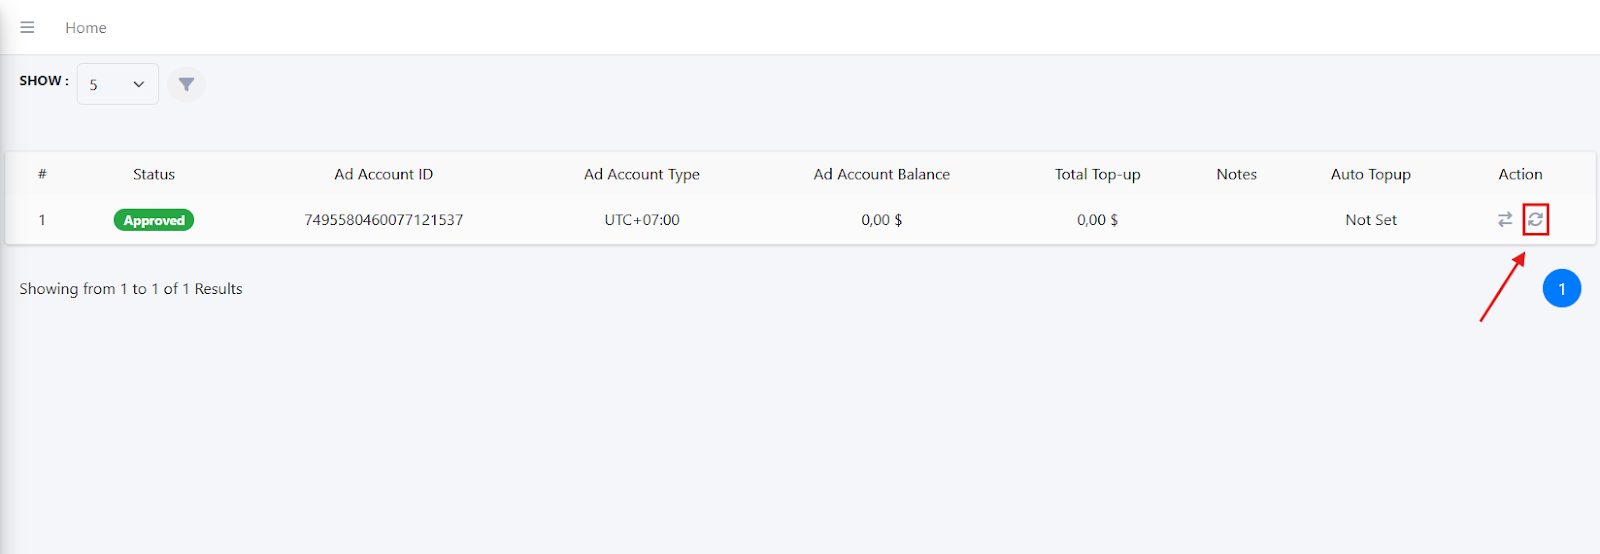Screen dimensions: 1600x554
Task: Click the Approved status badge
Action: point(154,220)
